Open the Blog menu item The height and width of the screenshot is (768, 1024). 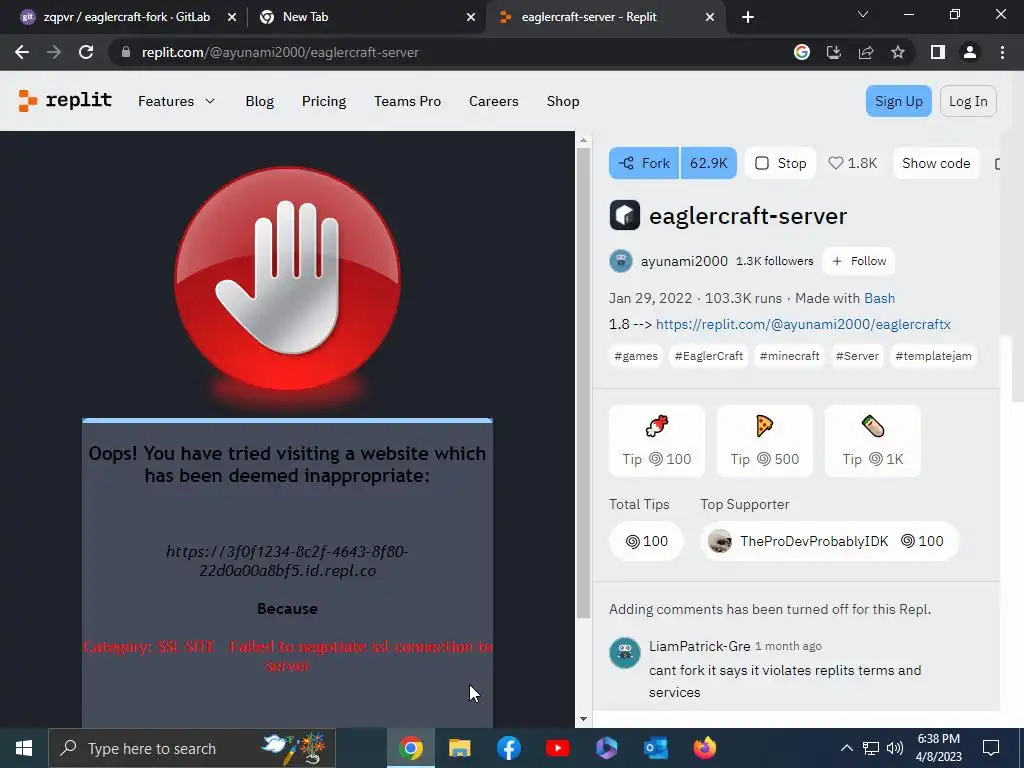pyautogui.click(x=260, y=101)
